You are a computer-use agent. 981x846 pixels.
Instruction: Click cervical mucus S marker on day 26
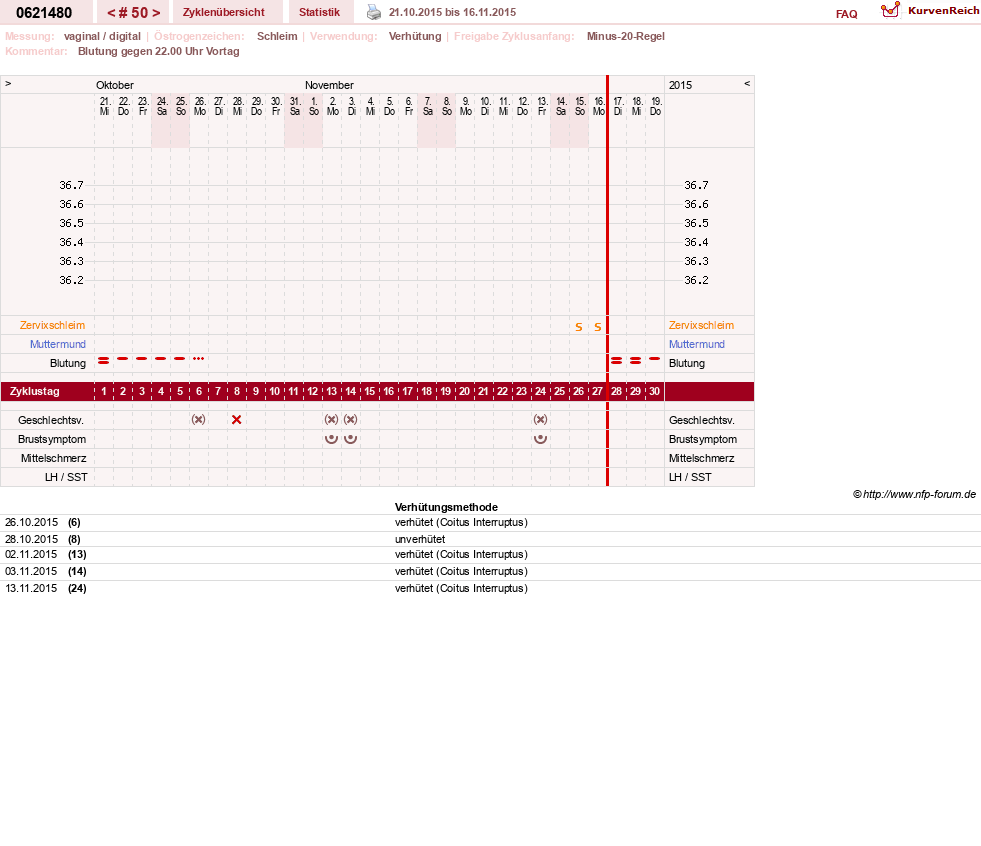(x=579, y=327)
